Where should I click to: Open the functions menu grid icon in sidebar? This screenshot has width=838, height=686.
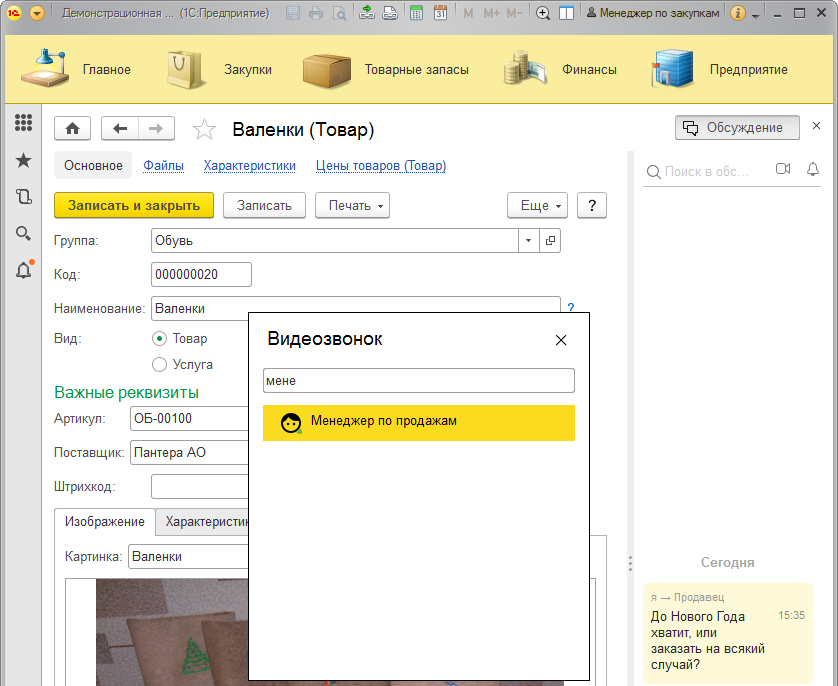[23, 123]
